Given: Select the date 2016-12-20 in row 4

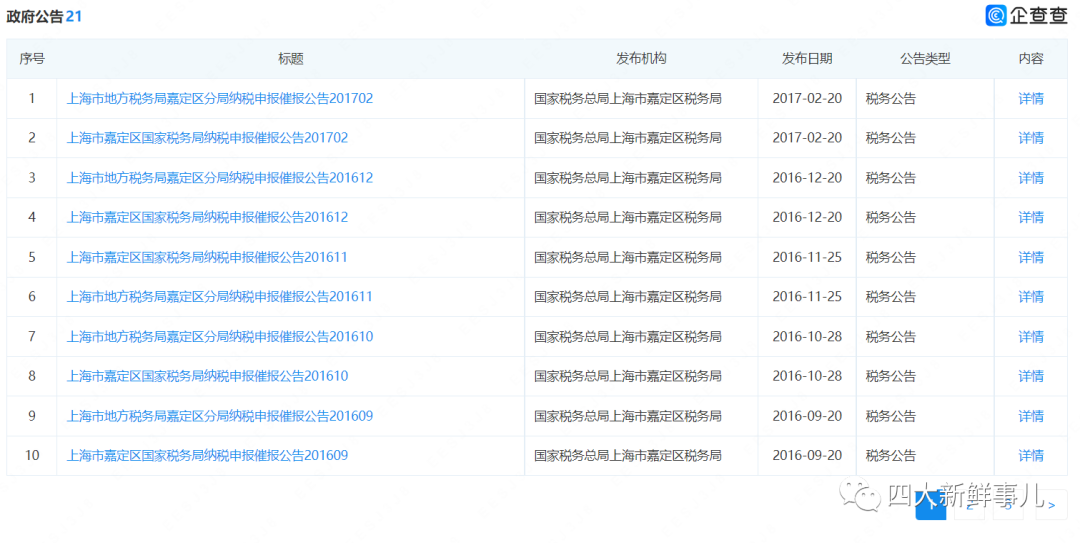Looking at the screenshot, I should click(x=807, y=217).
